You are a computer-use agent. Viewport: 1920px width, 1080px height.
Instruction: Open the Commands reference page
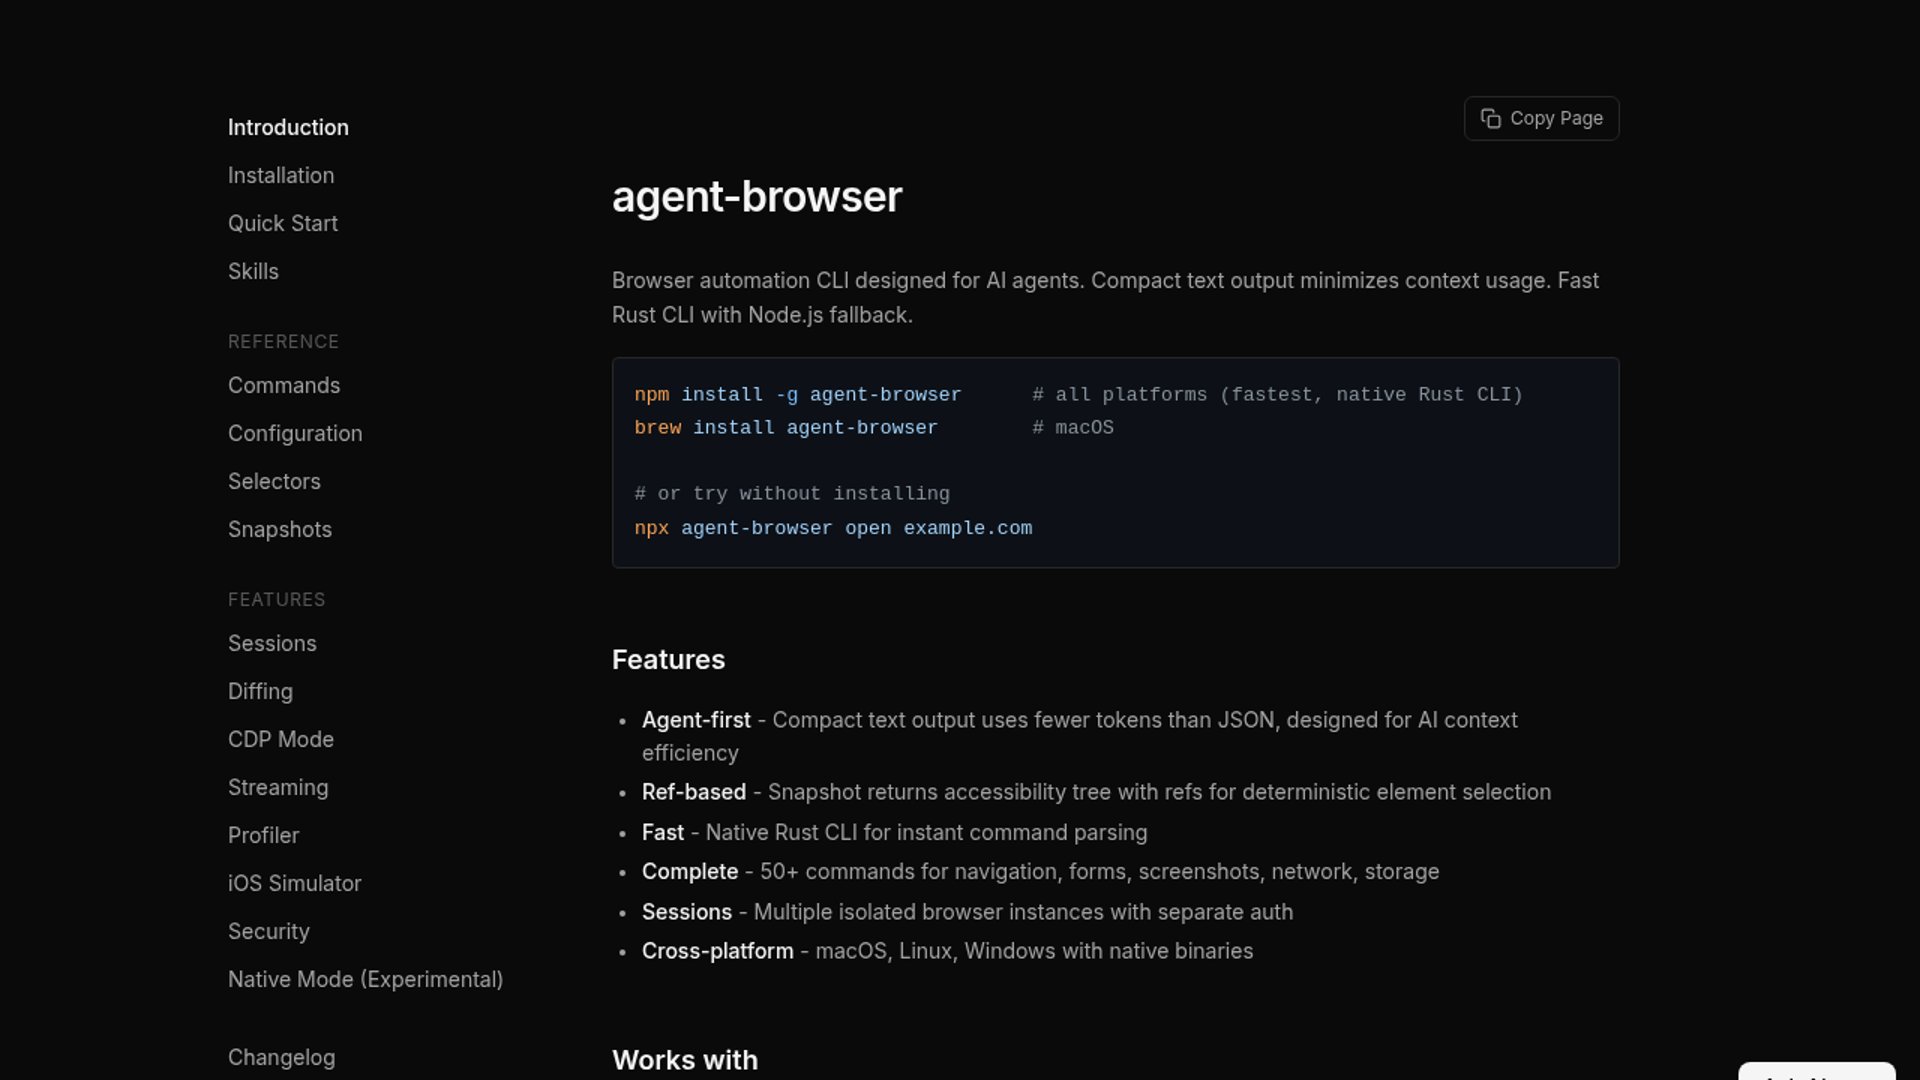284,386
